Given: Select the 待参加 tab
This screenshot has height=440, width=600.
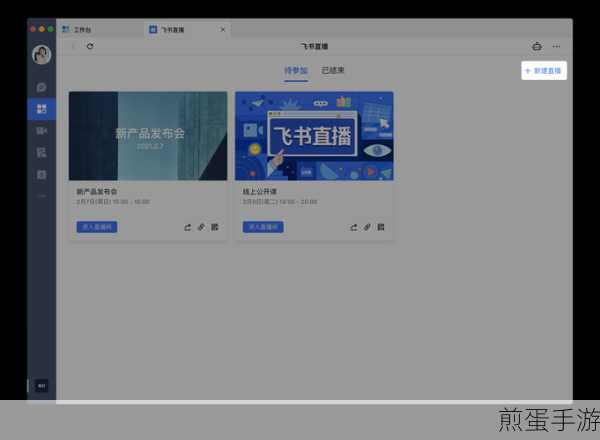Looking at the screenshot, I should (296, 70).
